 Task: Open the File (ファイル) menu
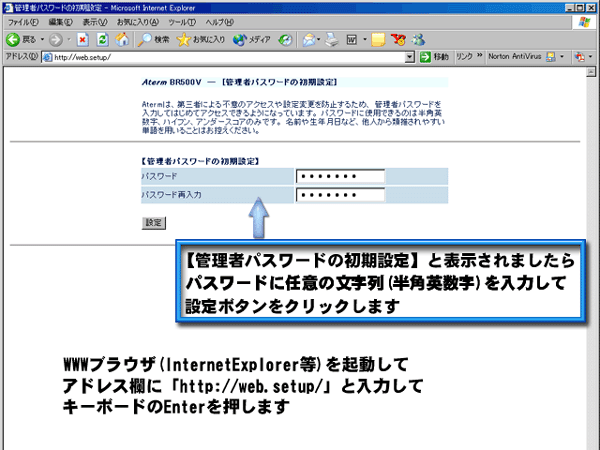23,22
